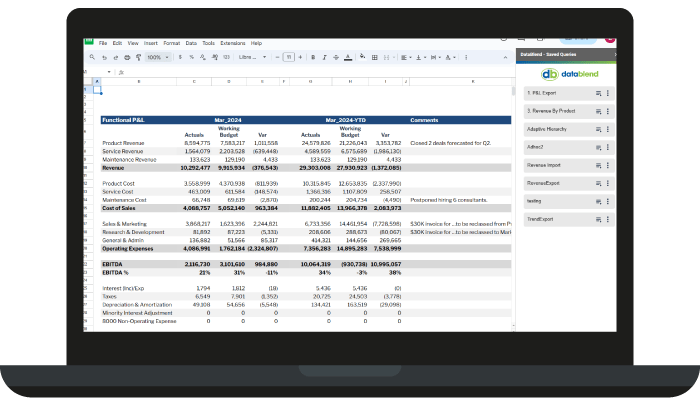
Task: Open the Extensions menu
Action: click(x=233, y=43)
